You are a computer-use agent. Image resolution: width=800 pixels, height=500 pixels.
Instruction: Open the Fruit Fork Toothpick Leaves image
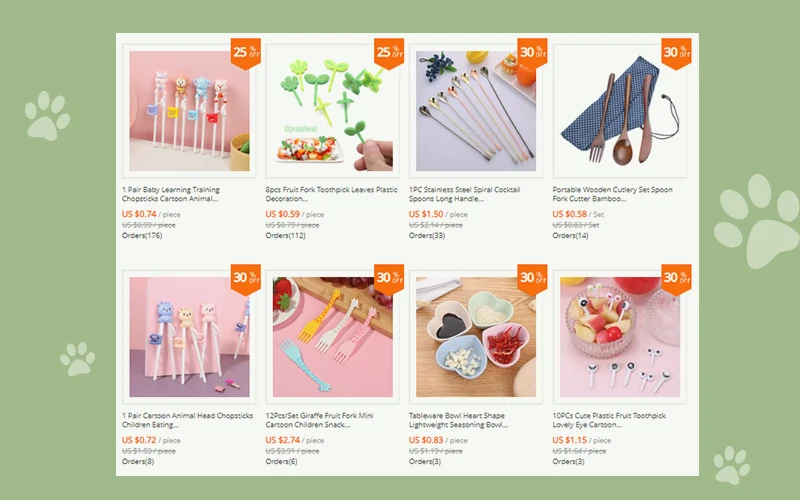(333, 111)
